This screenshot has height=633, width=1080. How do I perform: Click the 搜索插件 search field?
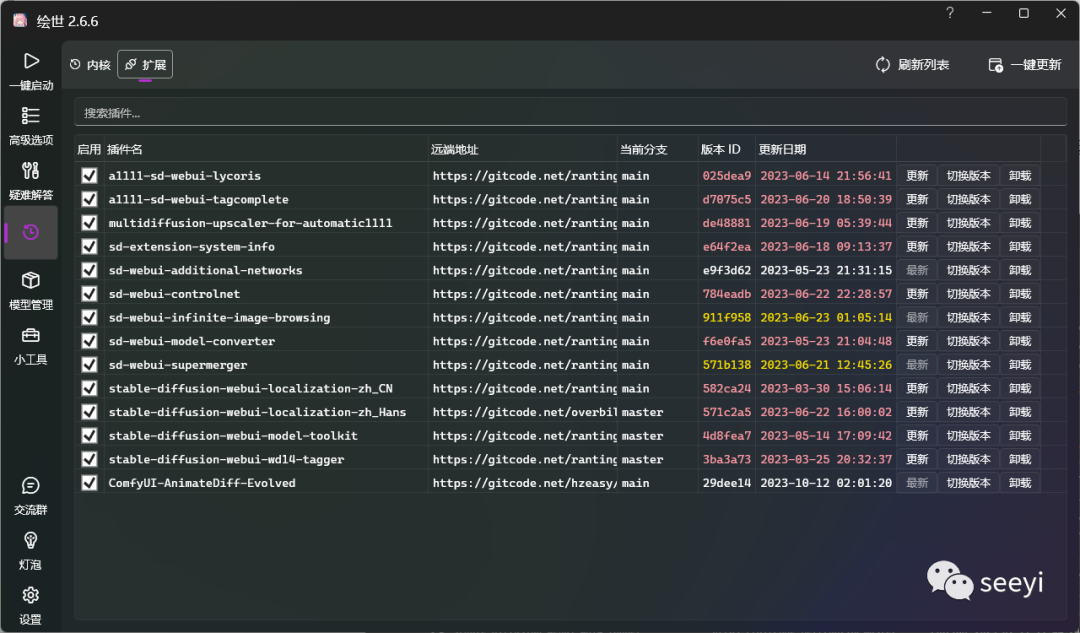coord(570,113)
